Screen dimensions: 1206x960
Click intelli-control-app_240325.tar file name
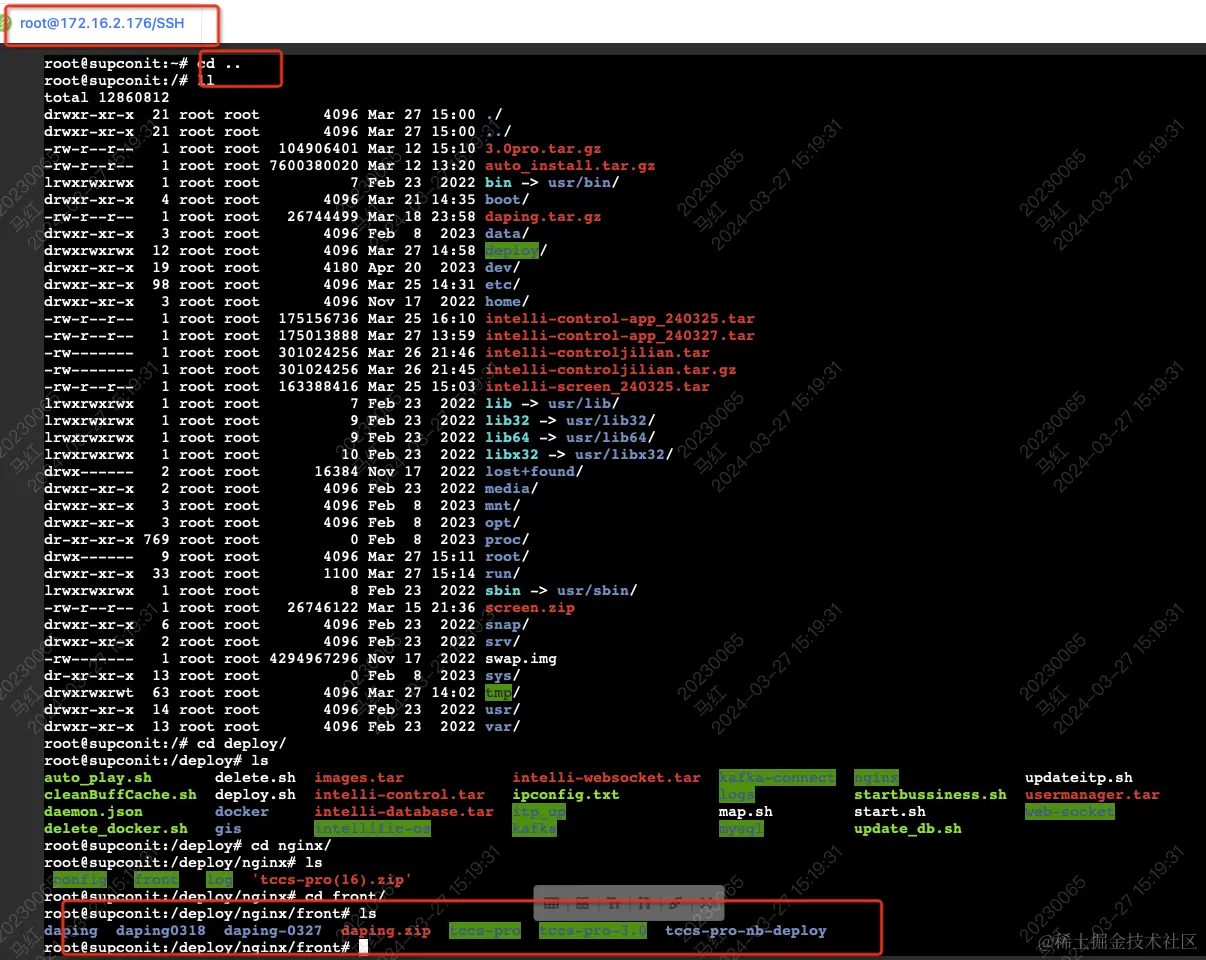click(x=620, y=318)
